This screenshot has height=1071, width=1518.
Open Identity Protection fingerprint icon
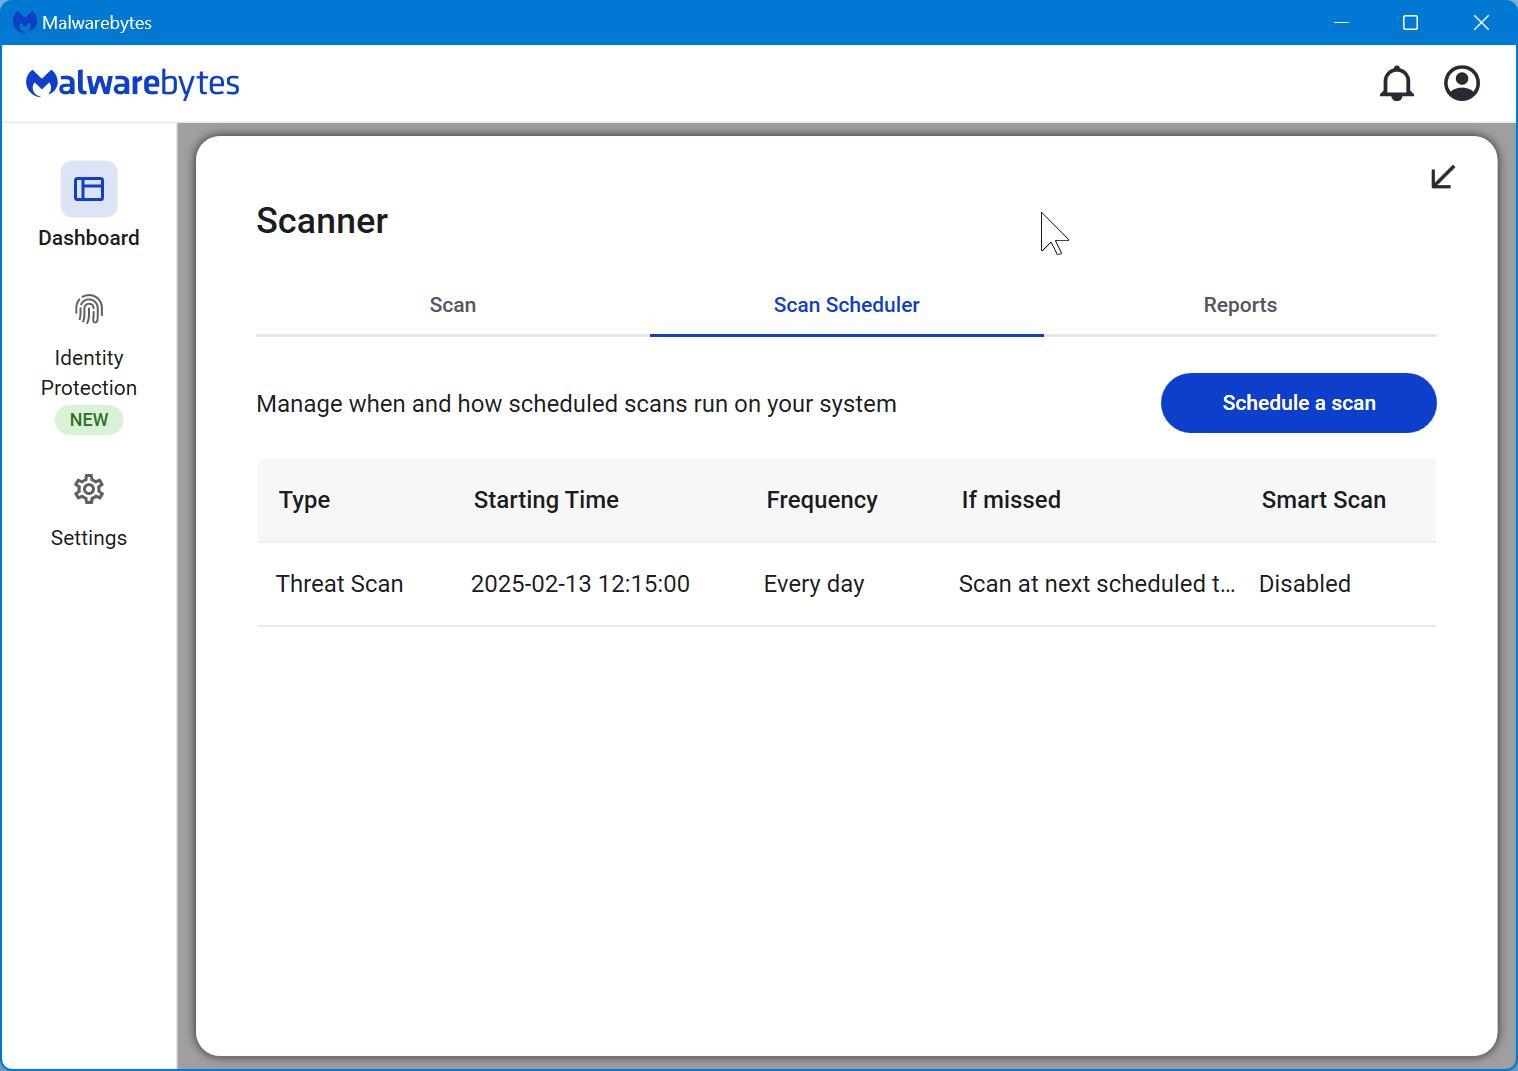pyautogui.click(x=89, y=309)
